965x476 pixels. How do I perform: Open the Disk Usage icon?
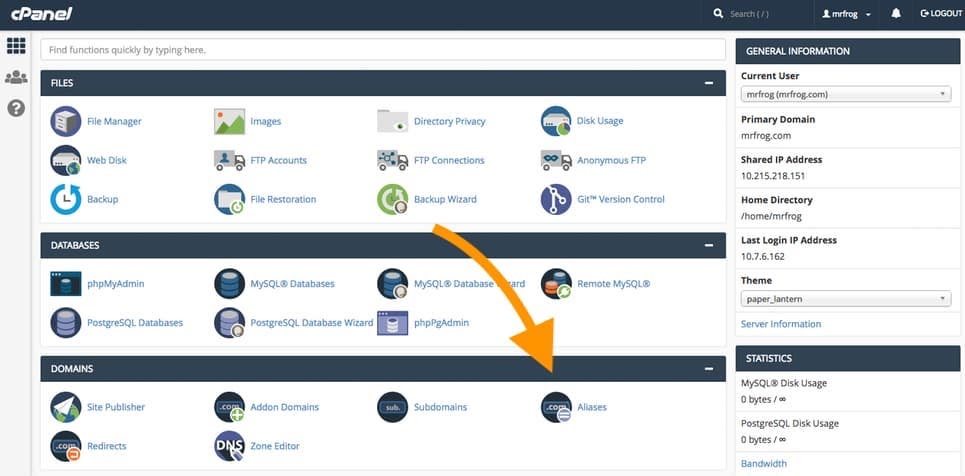(556, 121)
